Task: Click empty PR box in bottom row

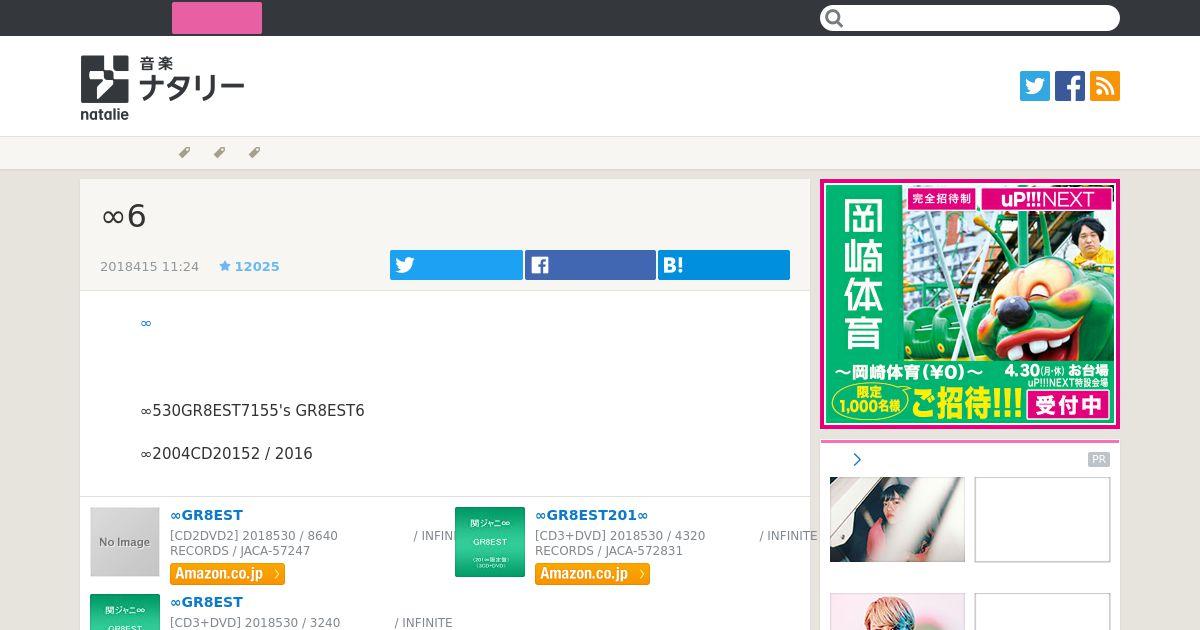Action: 1042,612
